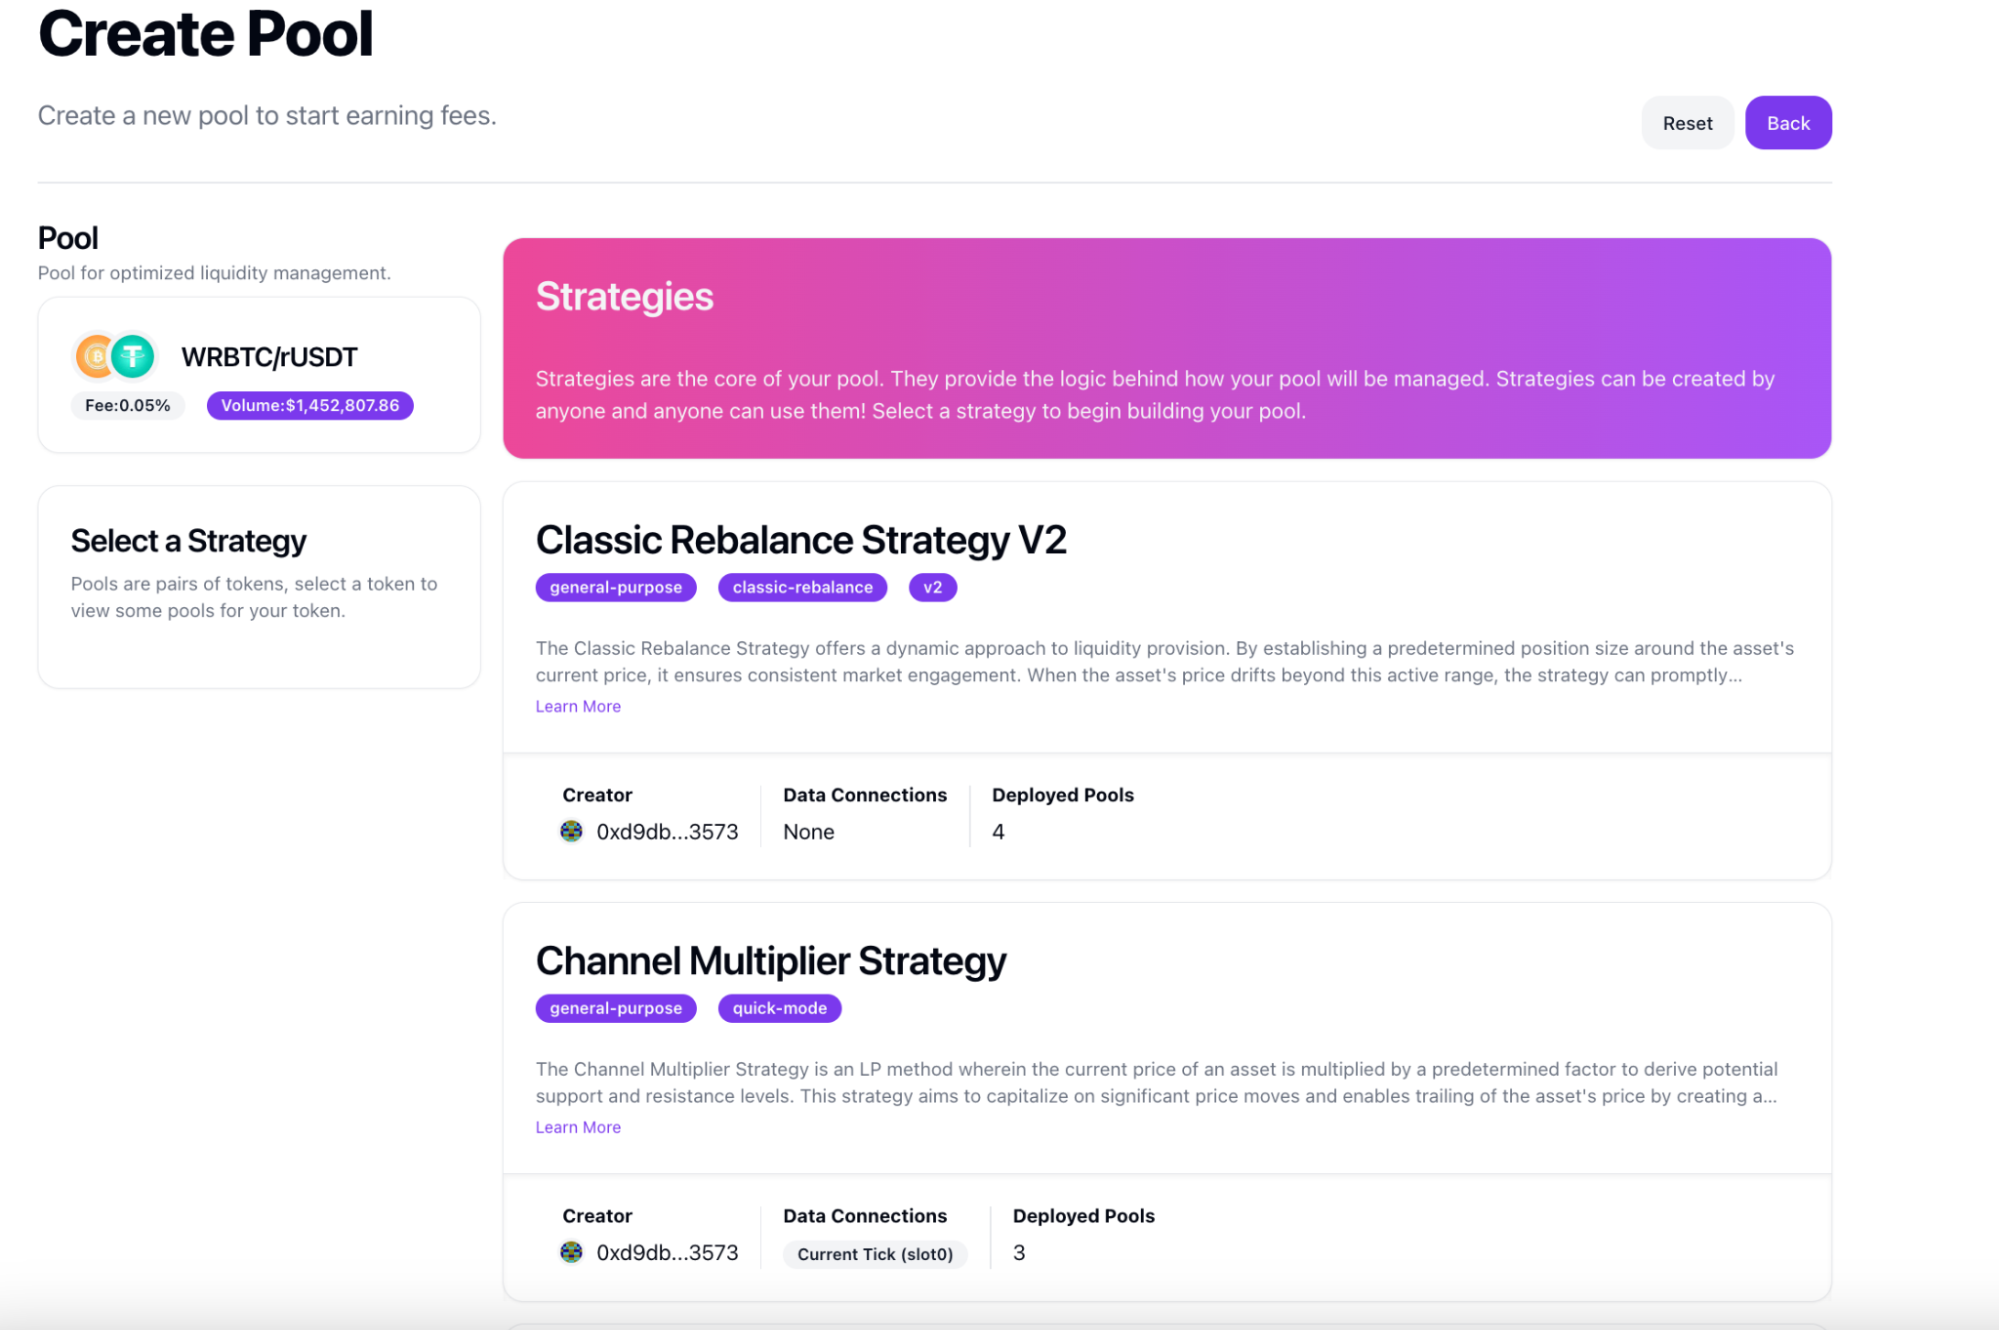The height and width of the screenshot is (1331, 1999).
Task: Click the Volume $1,452,807.86 badge
Action: coord(310,405)
